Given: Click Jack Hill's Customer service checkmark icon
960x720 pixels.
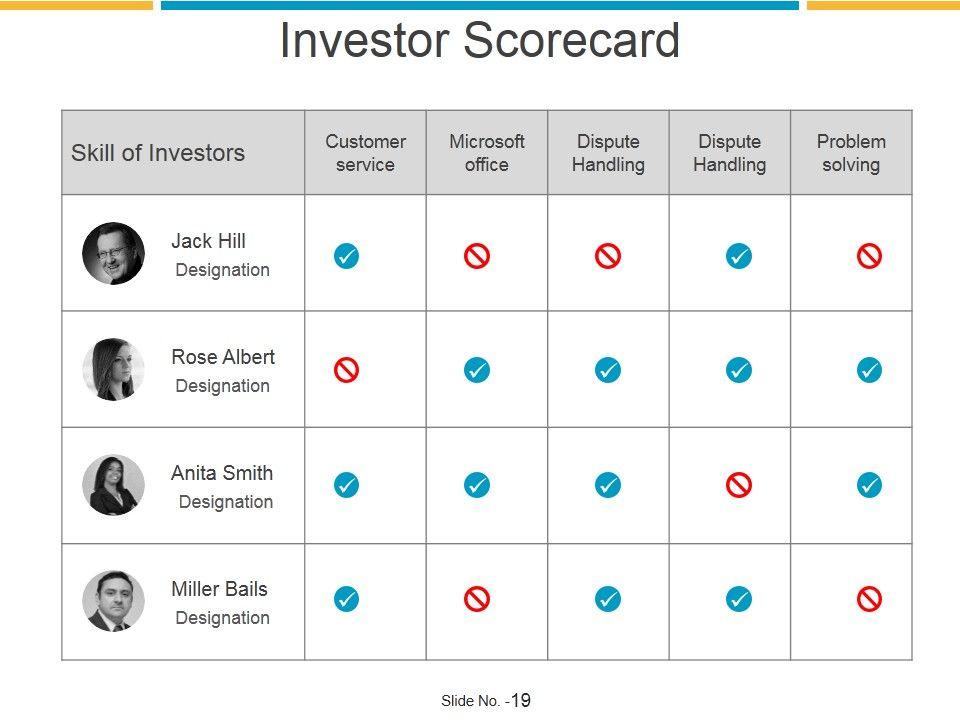Looking at the screenshot, I should point(346,256).
